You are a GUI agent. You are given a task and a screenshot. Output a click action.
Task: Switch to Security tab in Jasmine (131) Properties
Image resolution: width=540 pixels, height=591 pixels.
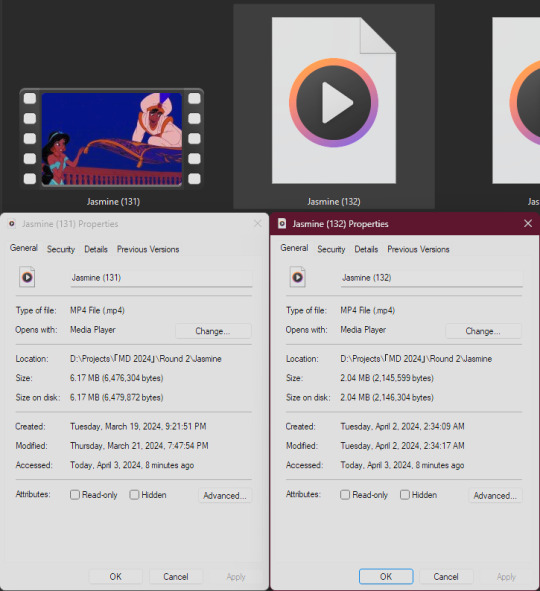click(61, 249)
